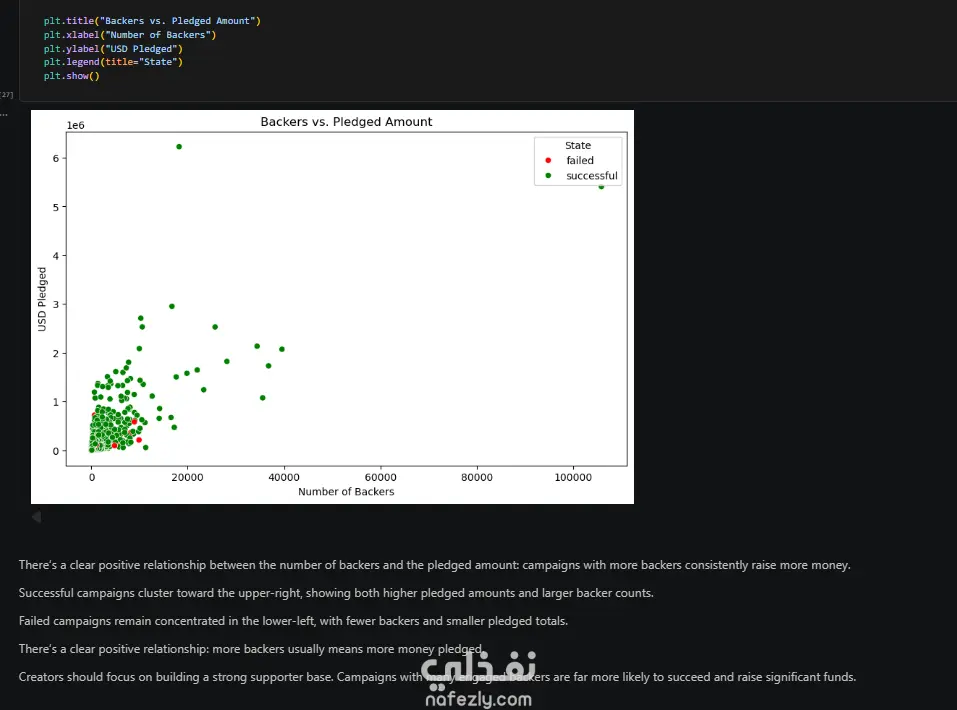Click the State legend title
This screenshot has width=957, height=710.
pos(578,145)
